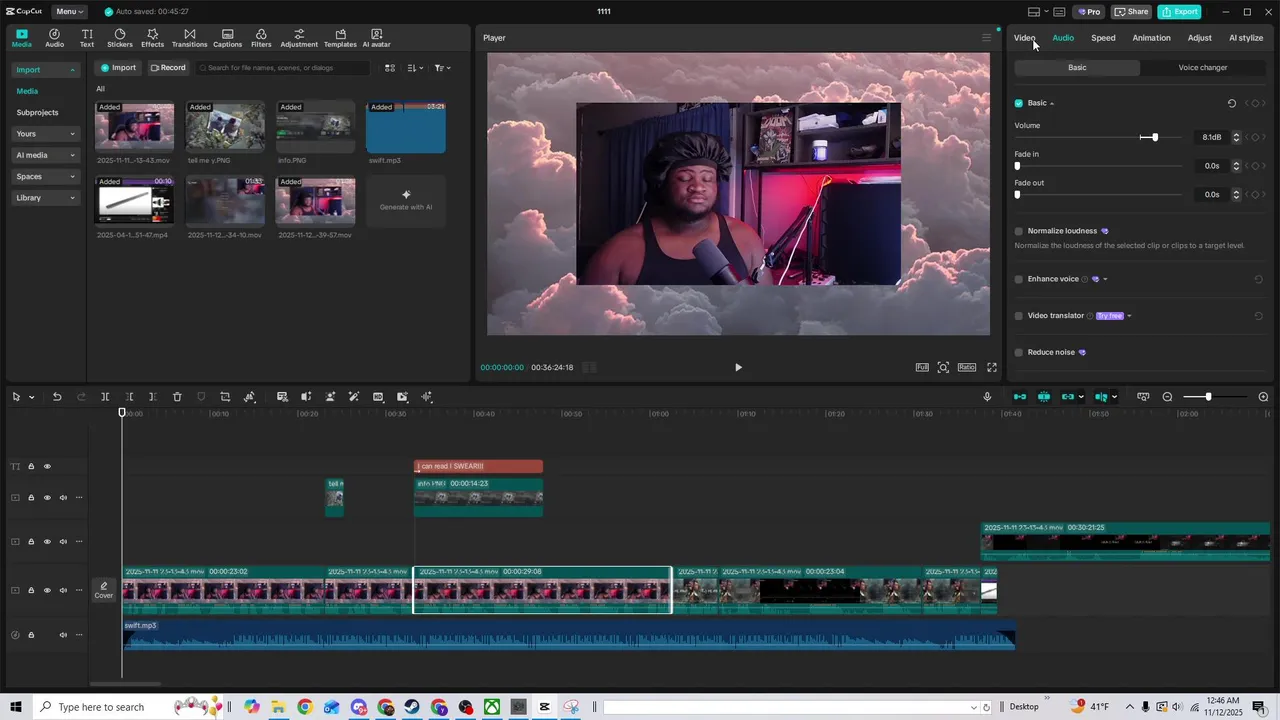Lock the swift.mp3 audio track
Viewport: 1280px width, 720px height.
point(31,635)
